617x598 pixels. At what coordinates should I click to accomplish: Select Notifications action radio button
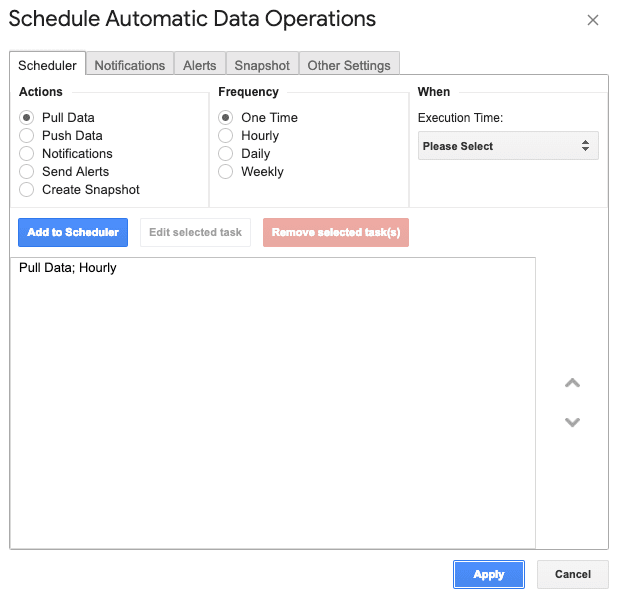(x=26, y=153)
